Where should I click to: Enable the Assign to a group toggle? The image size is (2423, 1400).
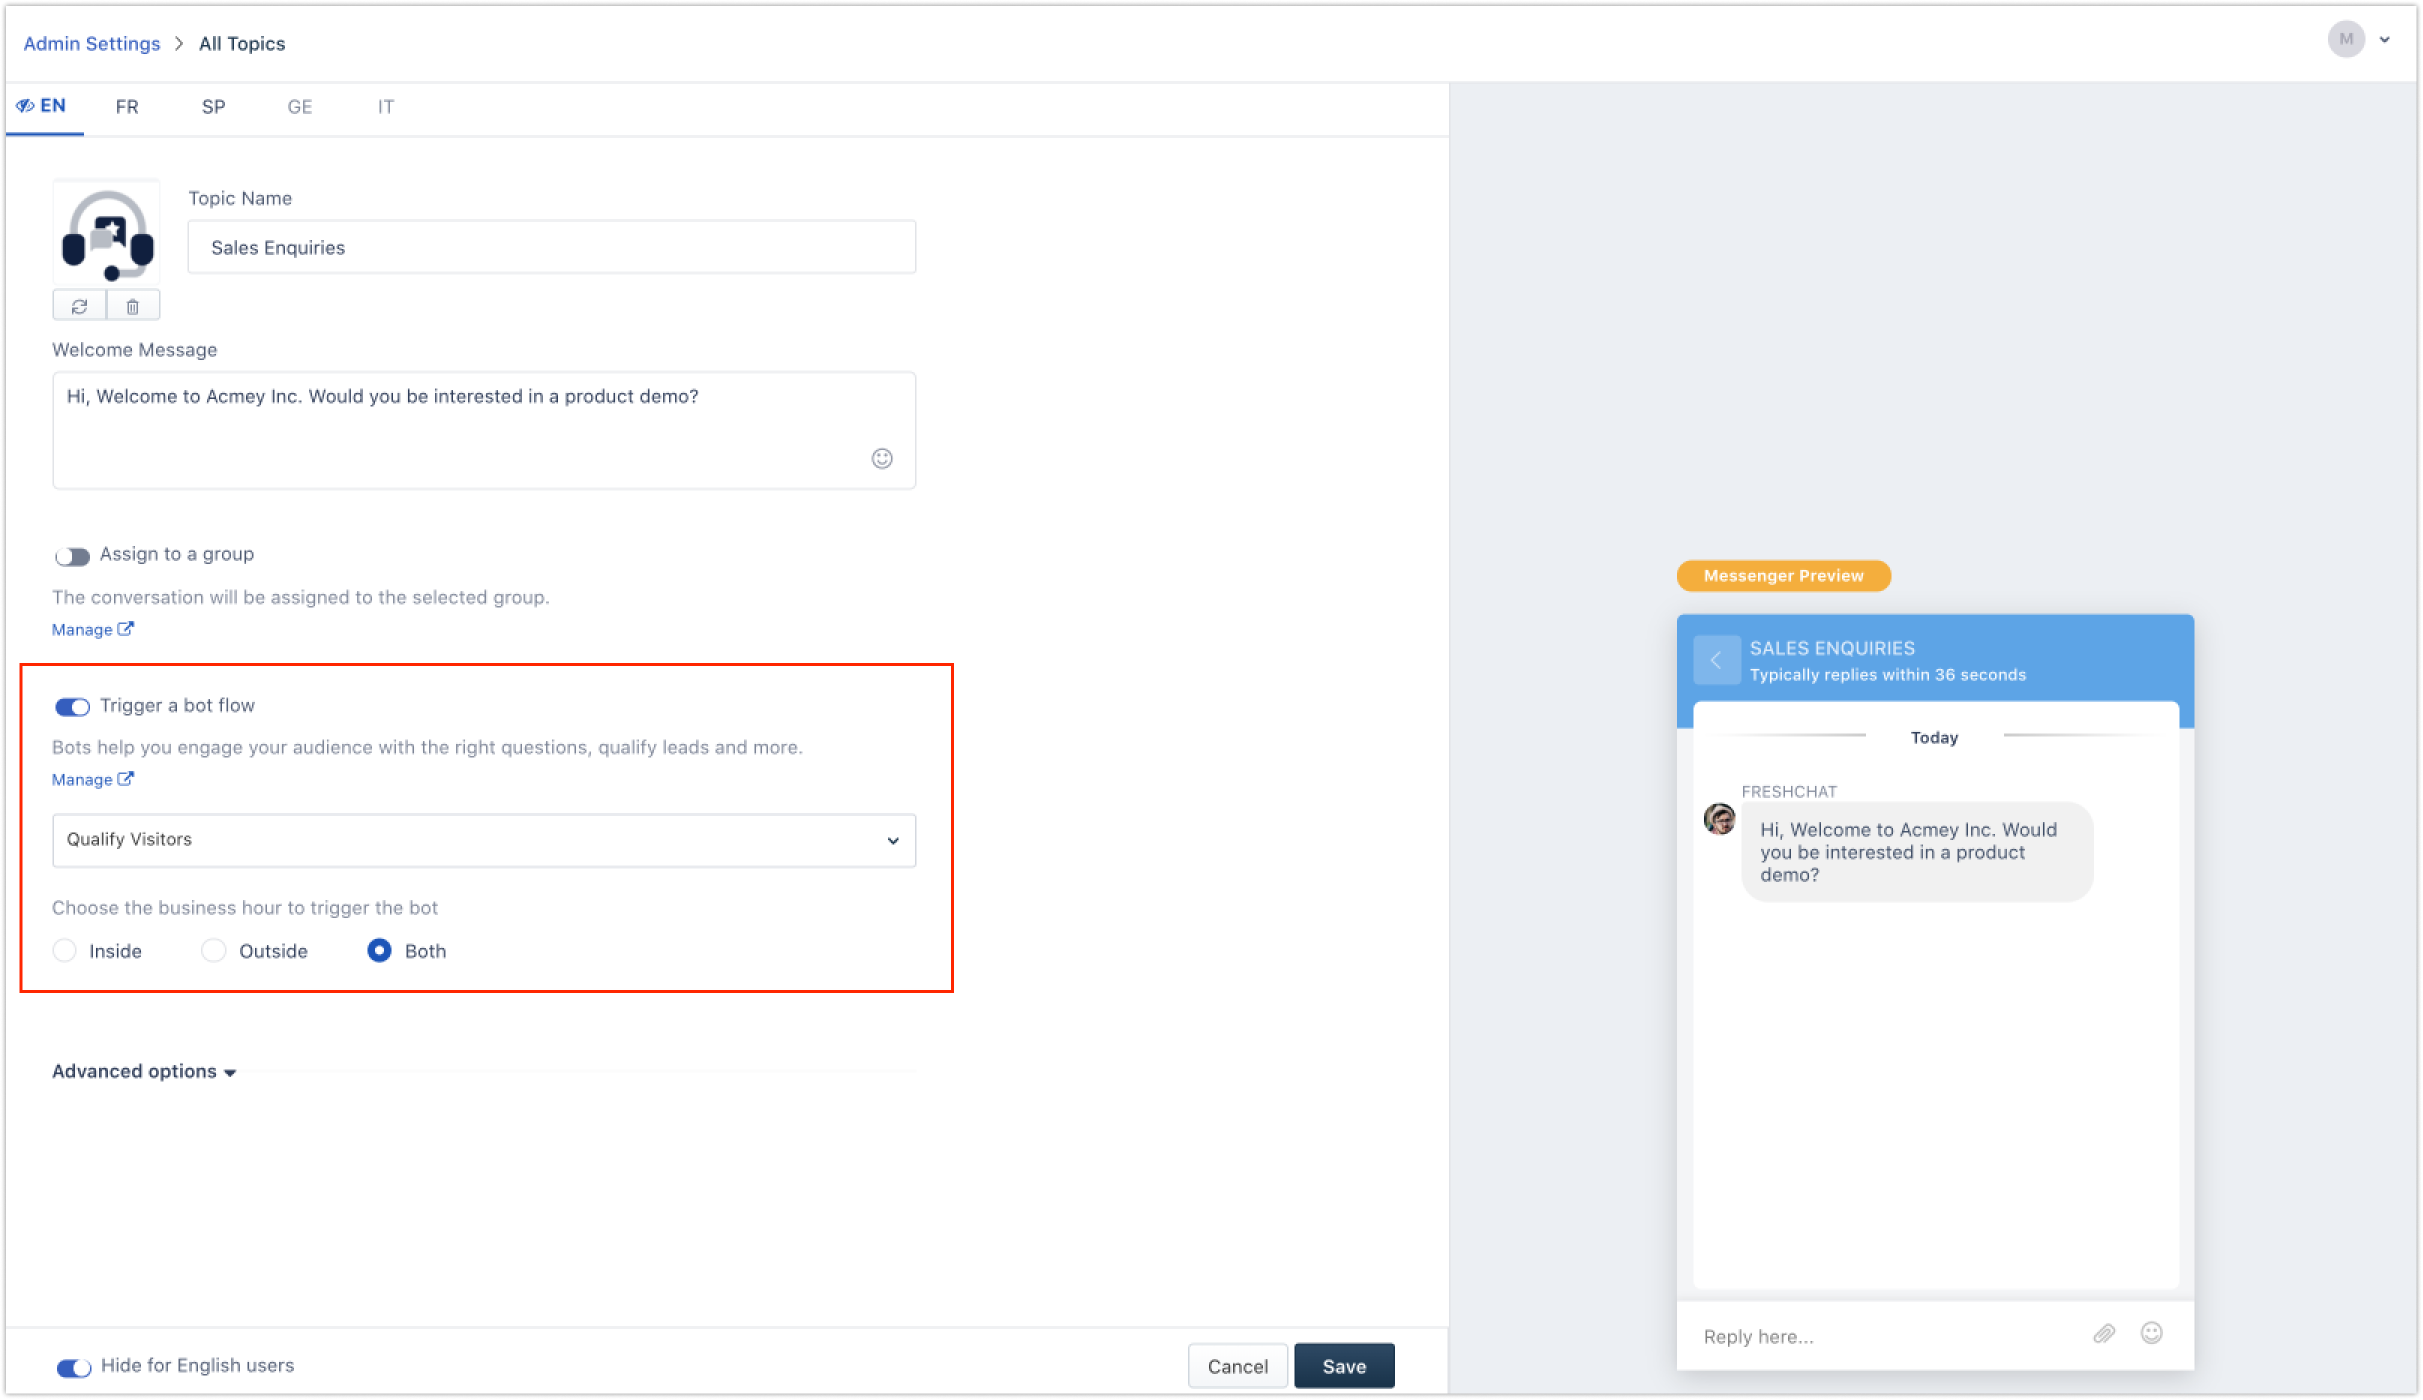[72, 556]
